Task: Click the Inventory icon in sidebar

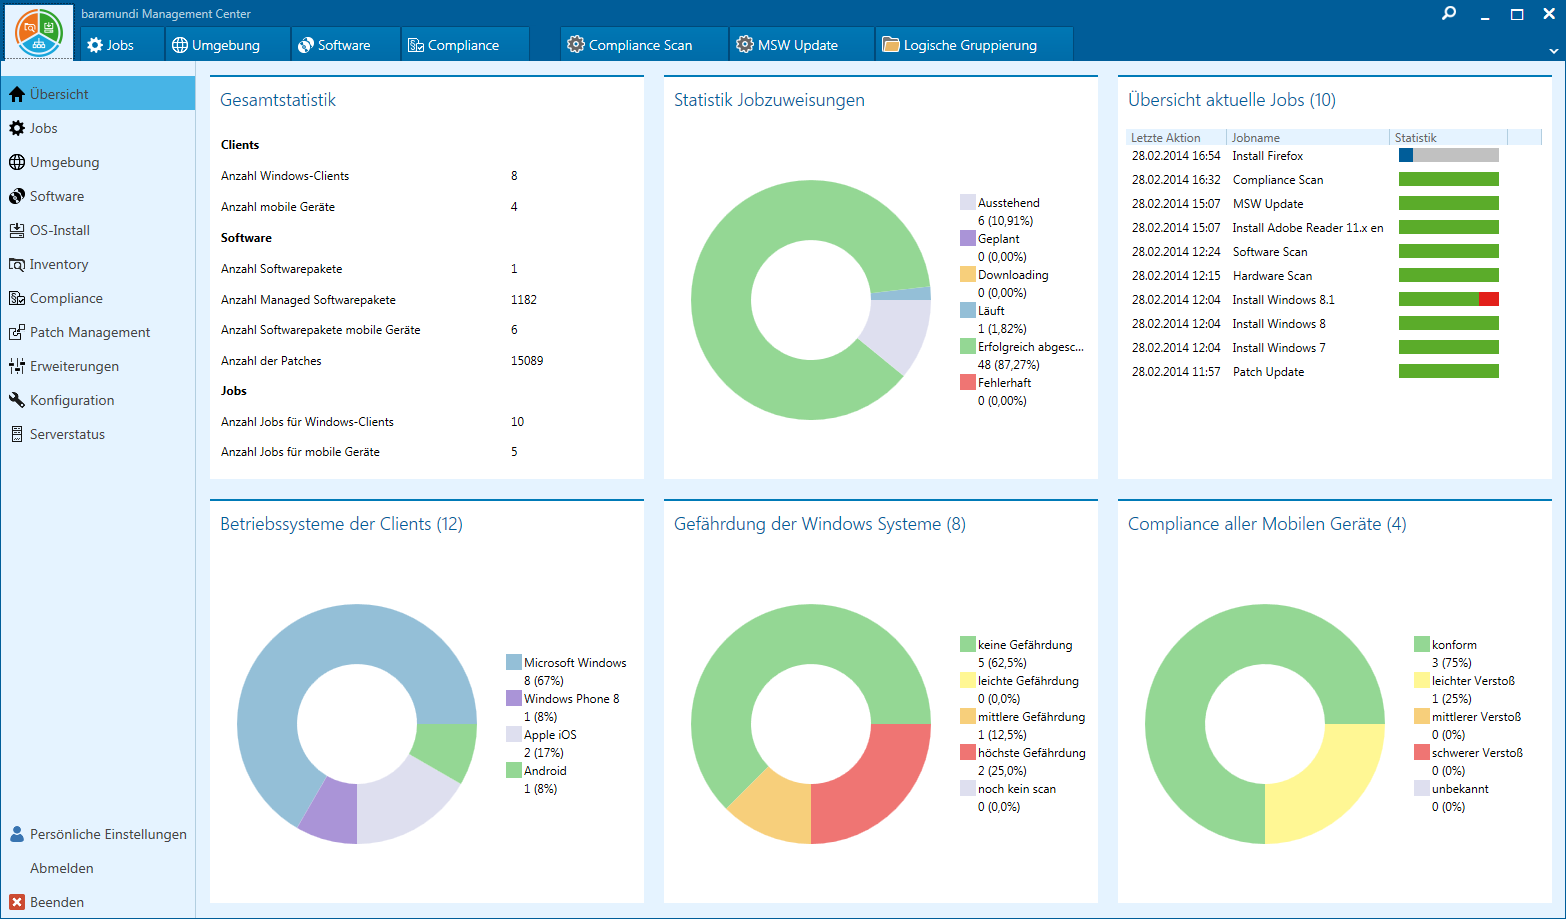Action: pyautogui.click(x=16, y=264)
